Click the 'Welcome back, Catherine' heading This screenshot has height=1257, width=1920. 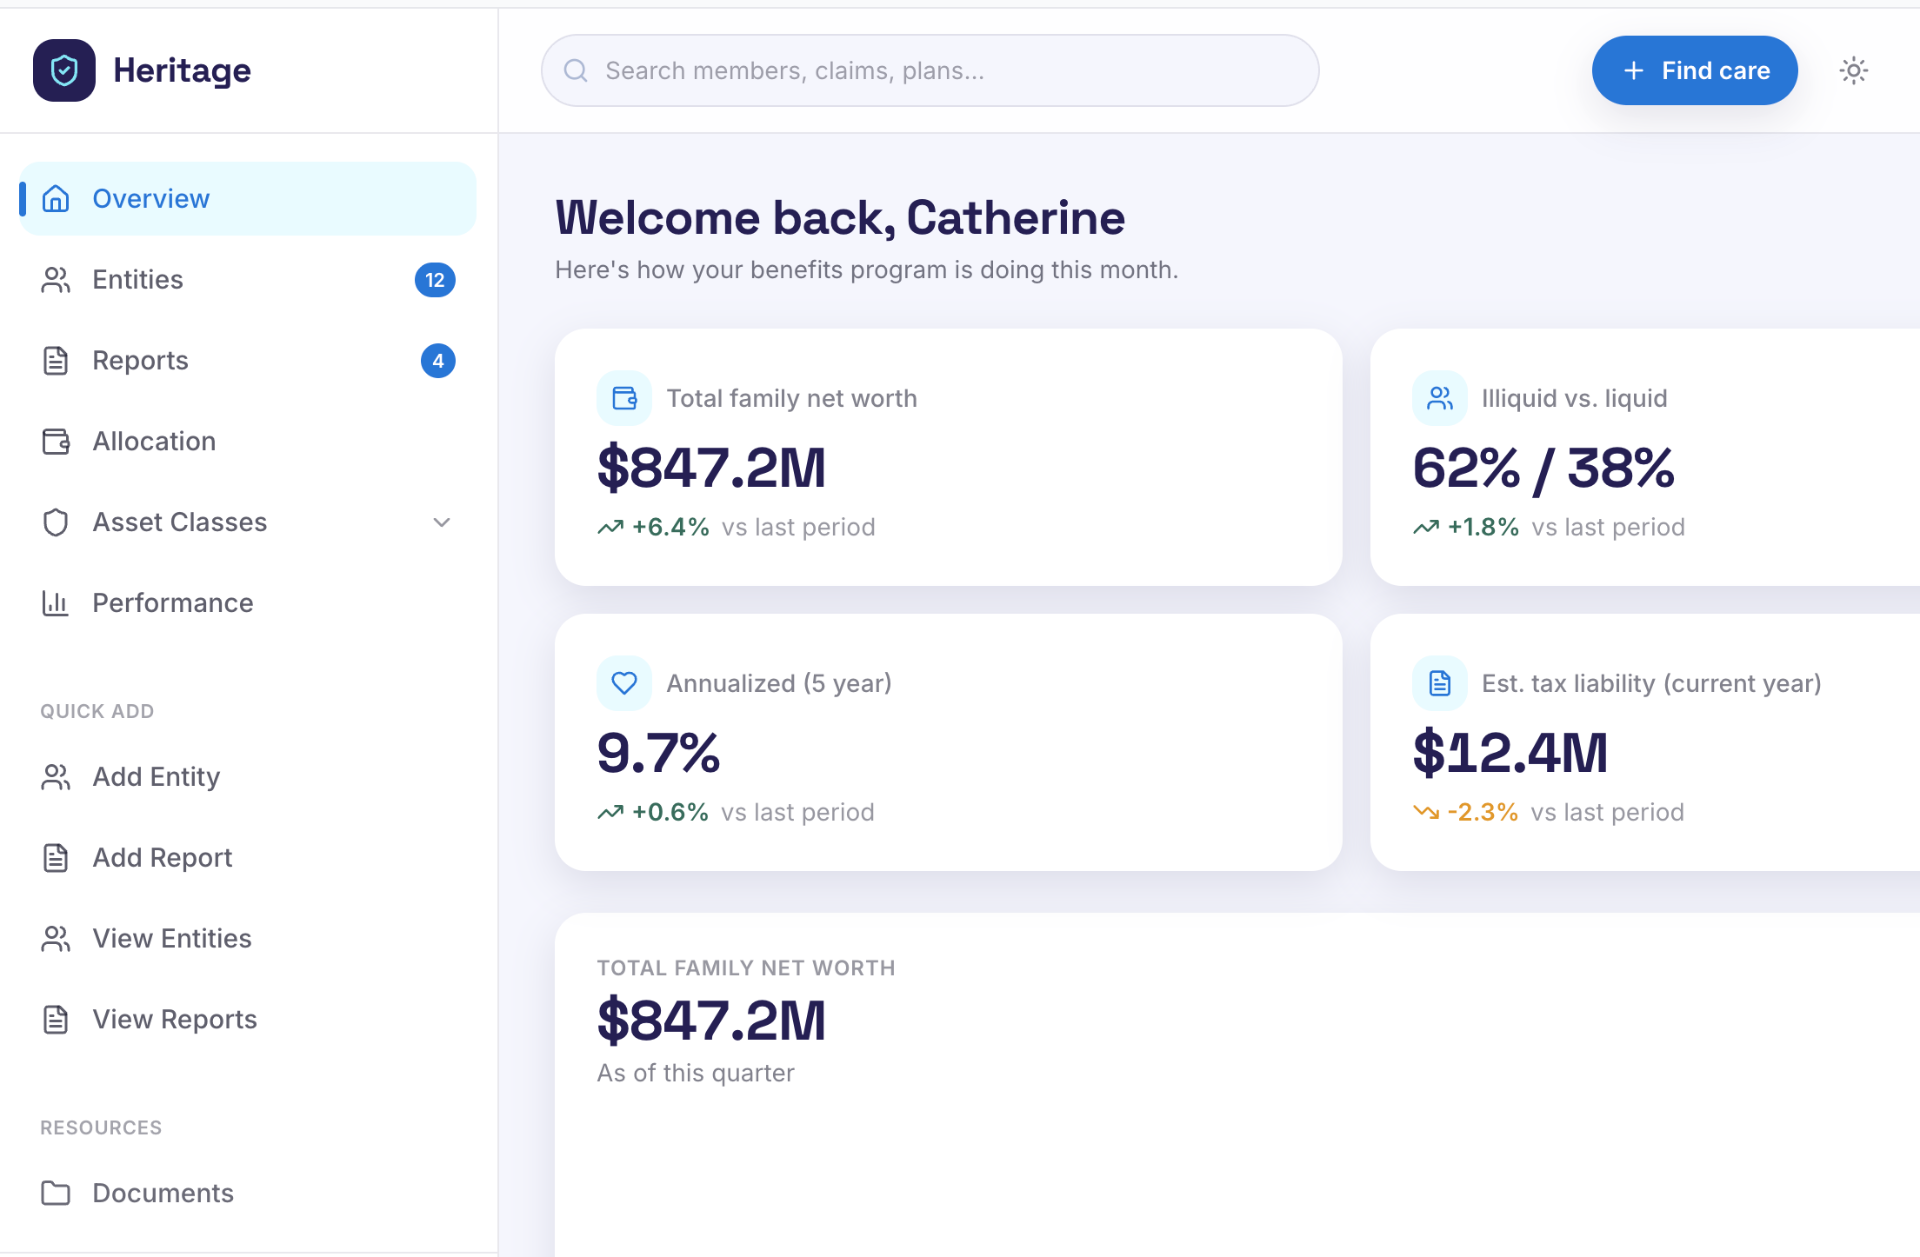(840, 218)
